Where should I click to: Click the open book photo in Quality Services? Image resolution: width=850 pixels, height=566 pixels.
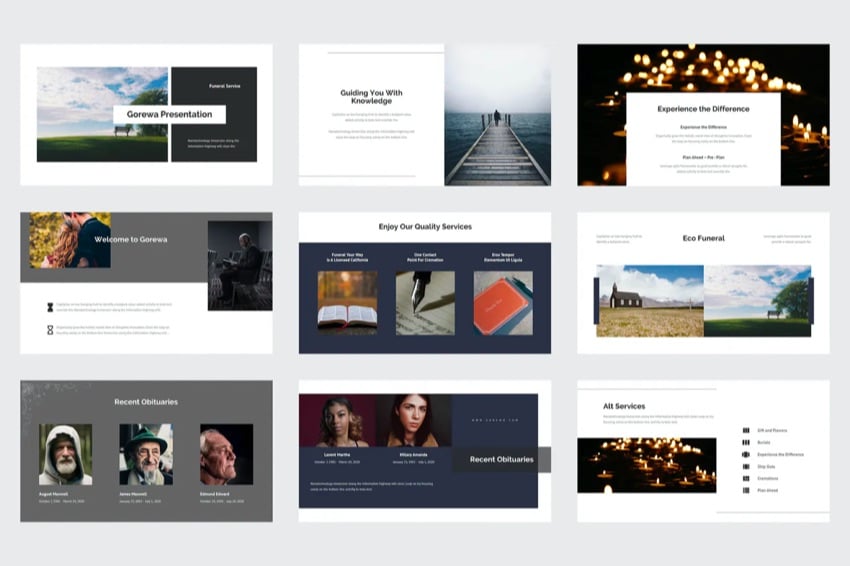point(347,302)
